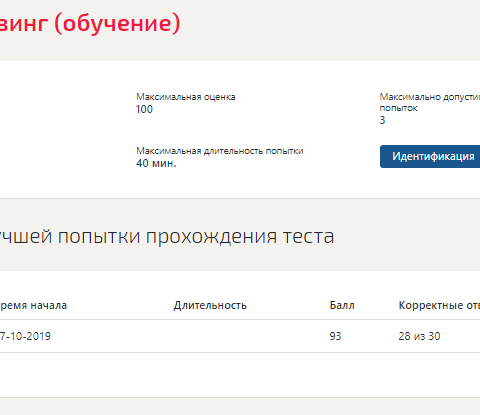This screenshot has height=415, width=480.
Task: Click the '28 из 30' correct answers cell
Action: (419, 336)
